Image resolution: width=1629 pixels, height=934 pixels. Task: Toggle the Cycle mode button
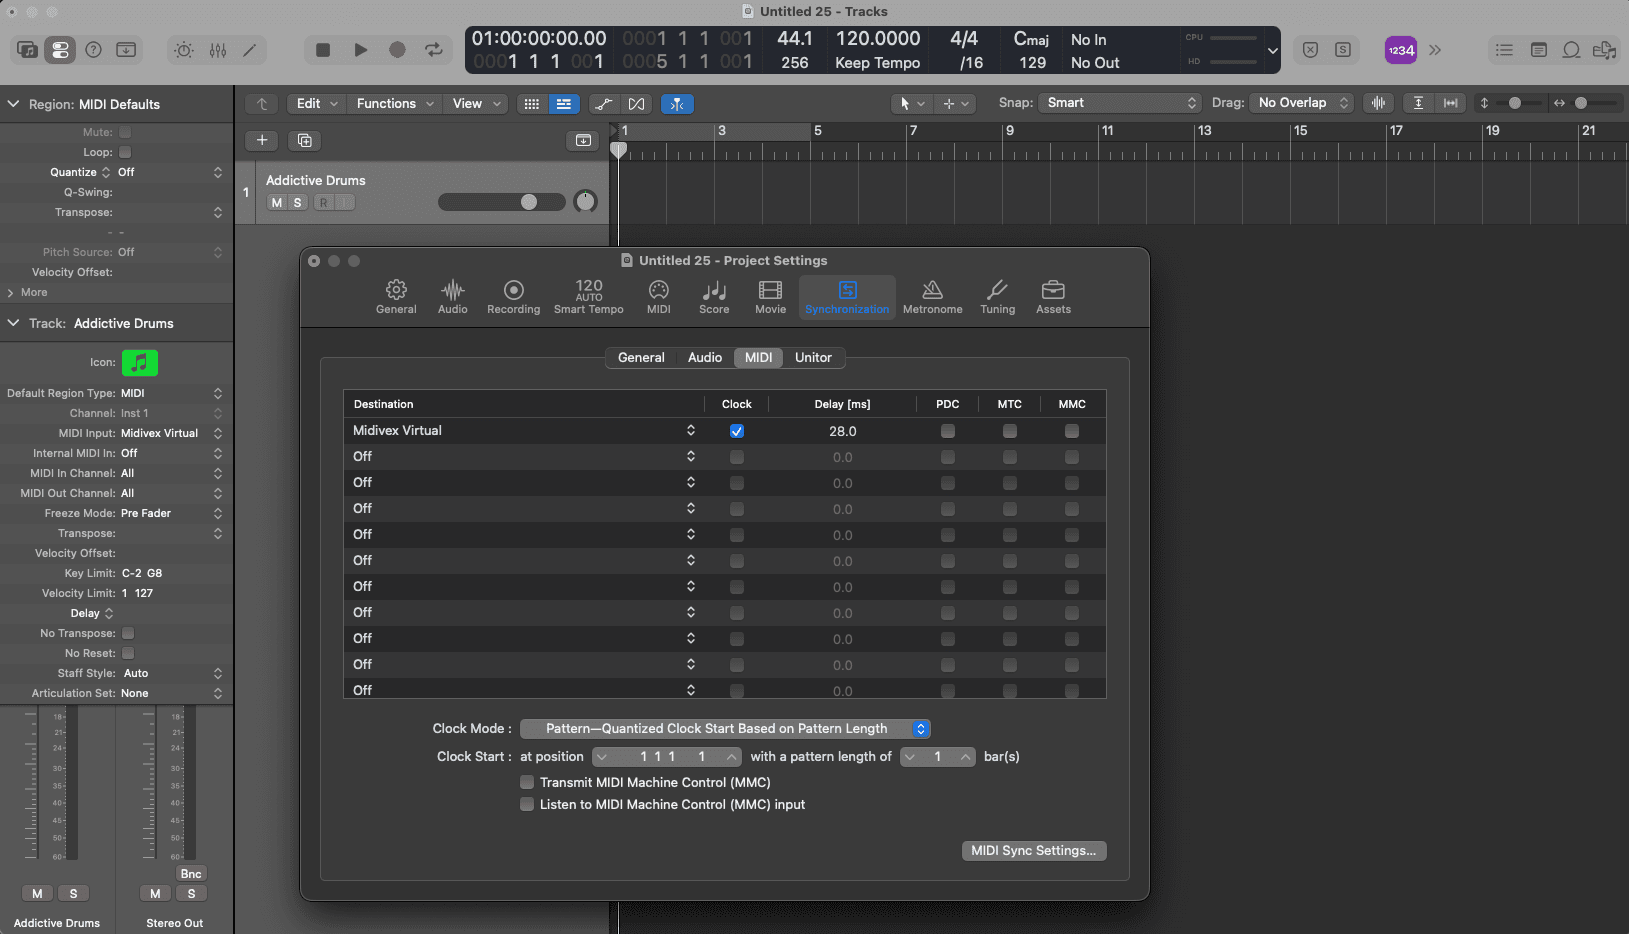(x=434, y=50)
